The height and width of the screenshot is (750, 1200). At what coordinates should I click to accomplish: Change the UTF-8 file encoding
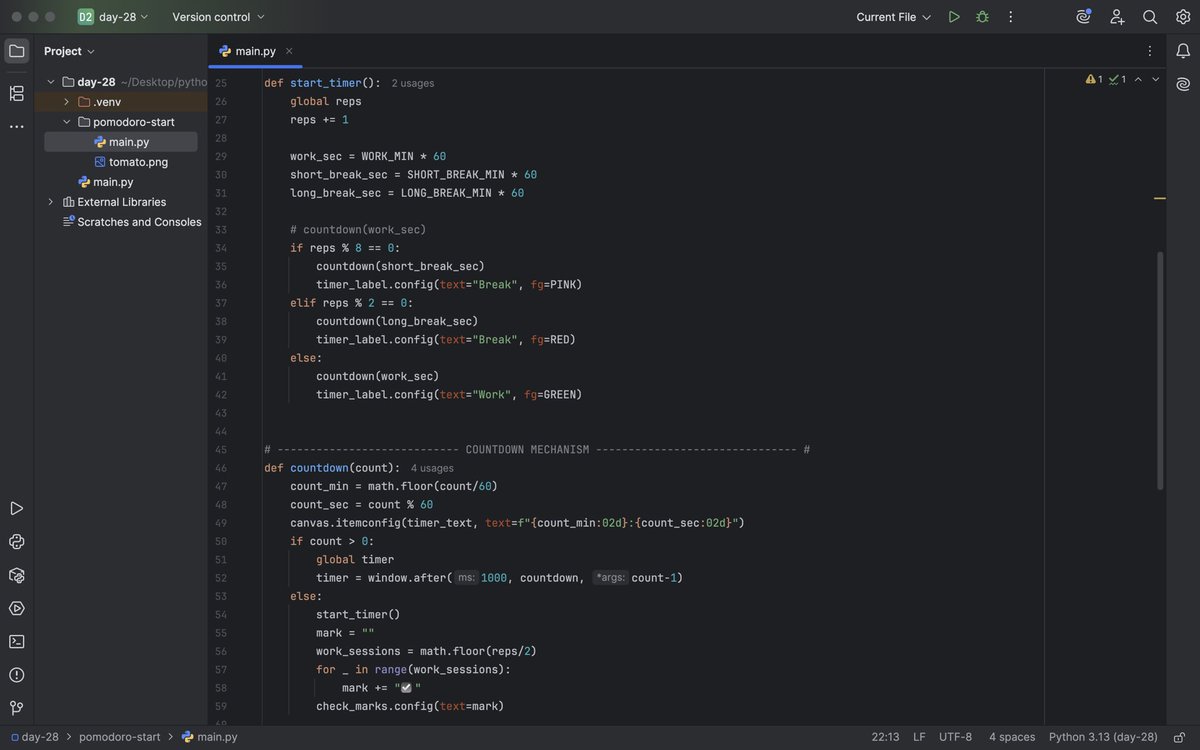[955, 737]
